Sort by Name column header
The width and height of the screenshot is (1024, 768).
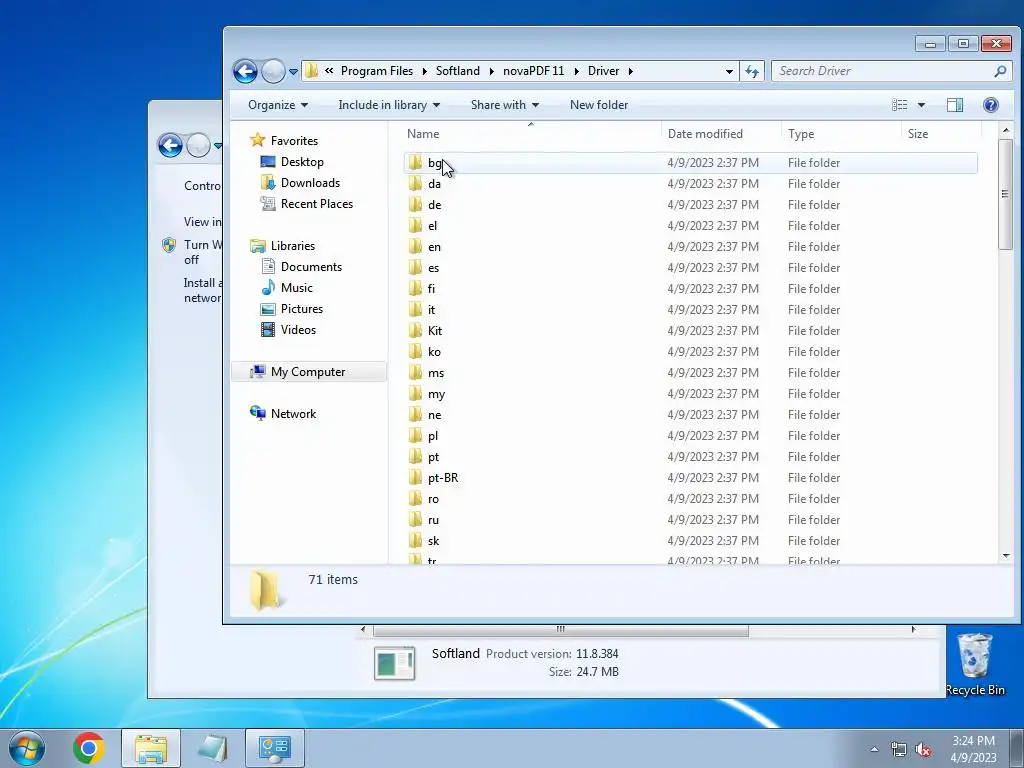pos(423,134)
